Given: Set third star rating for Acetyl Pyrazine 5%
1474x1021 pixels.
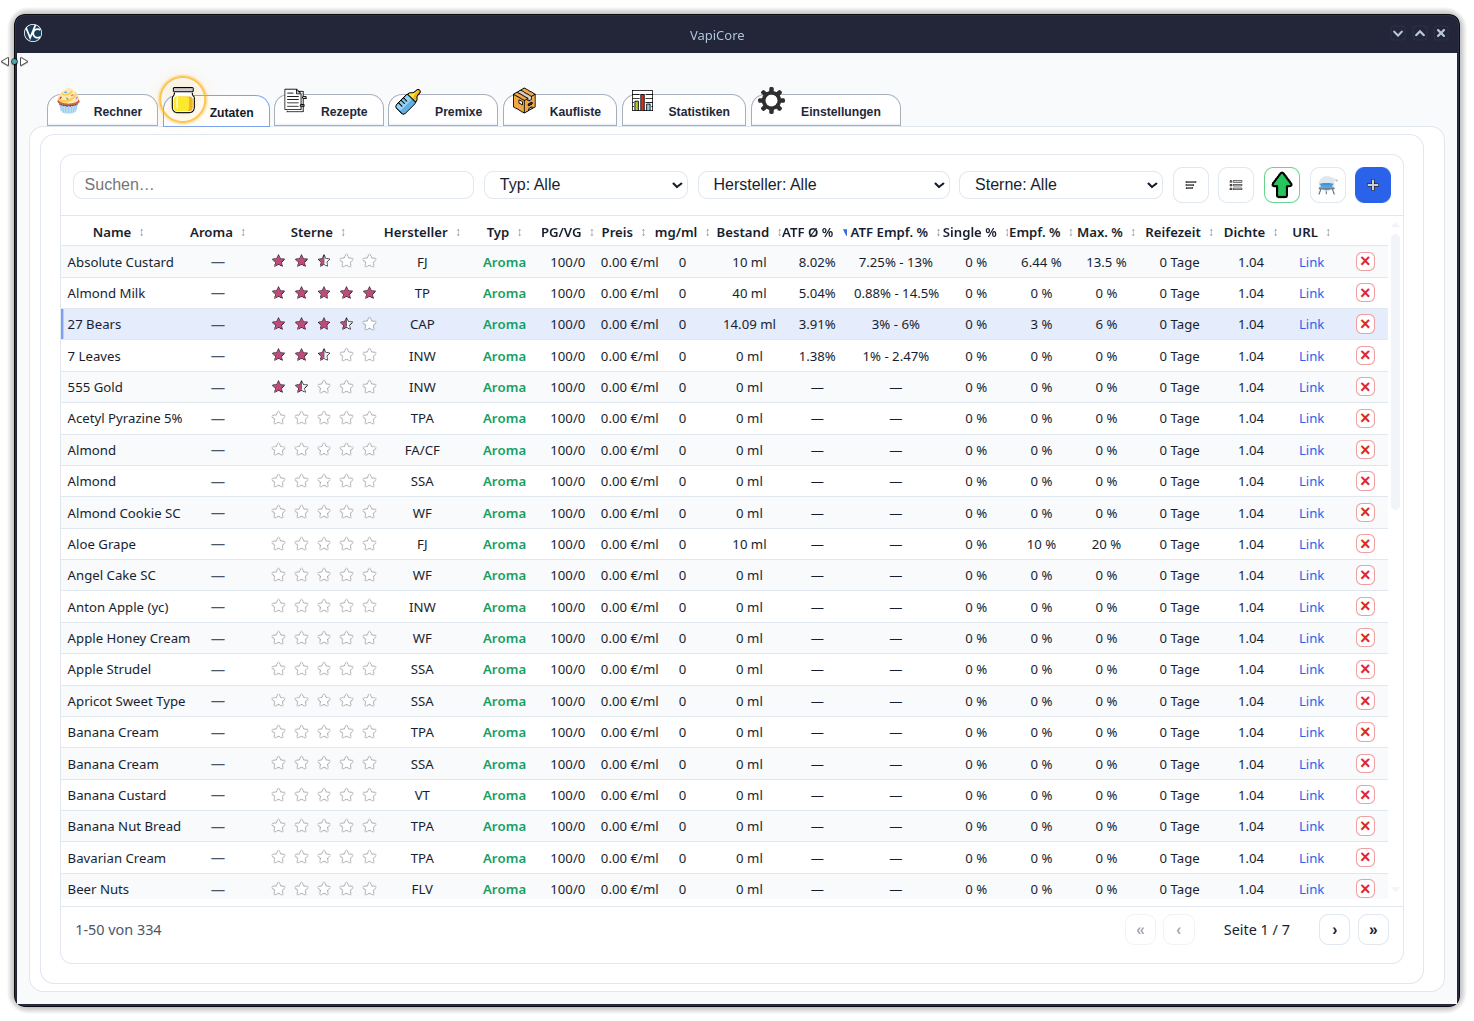Looking at the screenshot, I should (324, 418).
